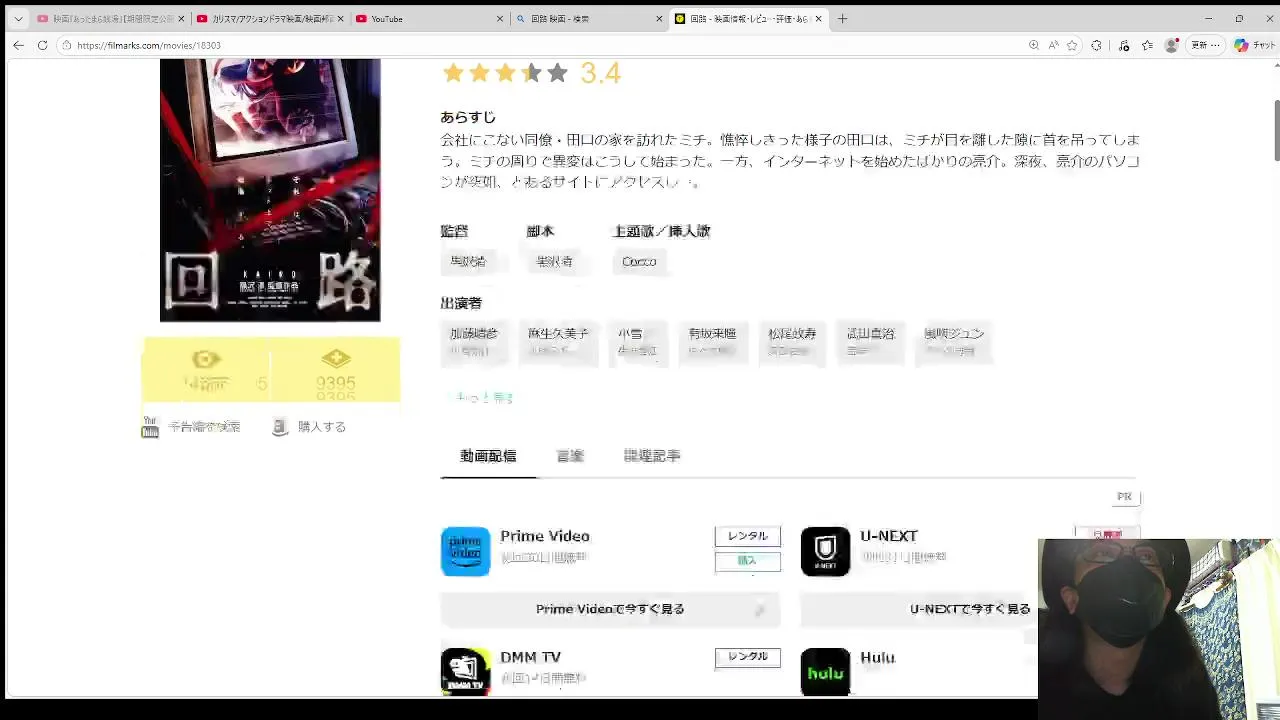Open cast member 麻生久美子

[x=558, y=341]
